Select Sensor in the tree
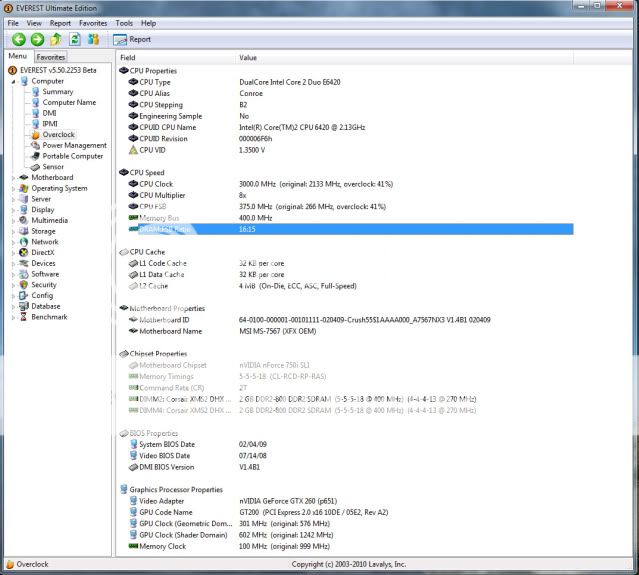 pyautogui.click(x=53, y=167)
